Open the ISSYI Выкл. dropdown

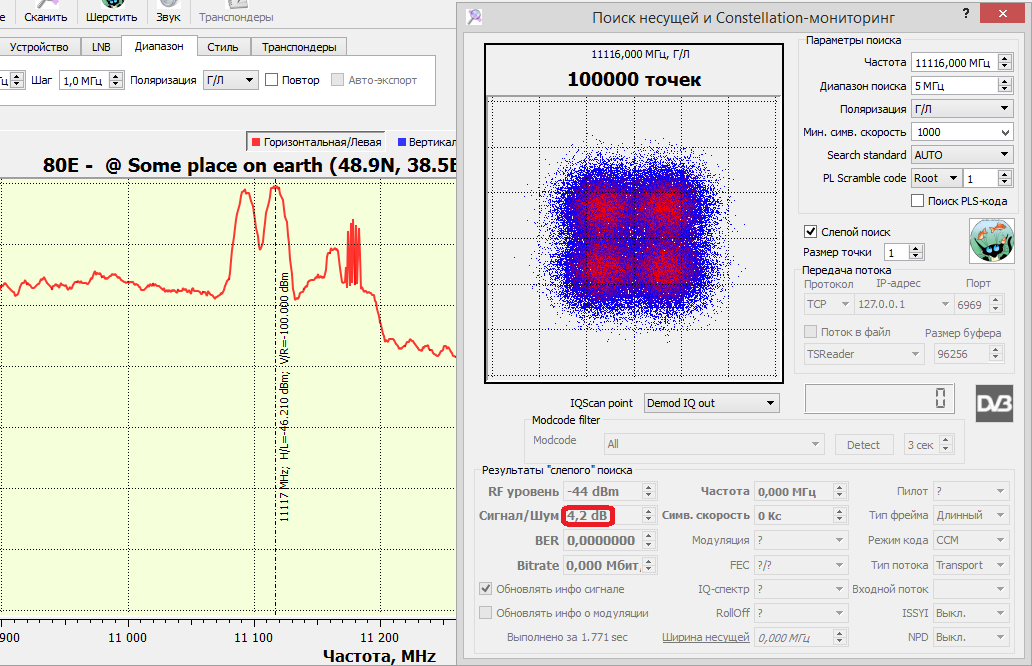click(x=971, y=613)
